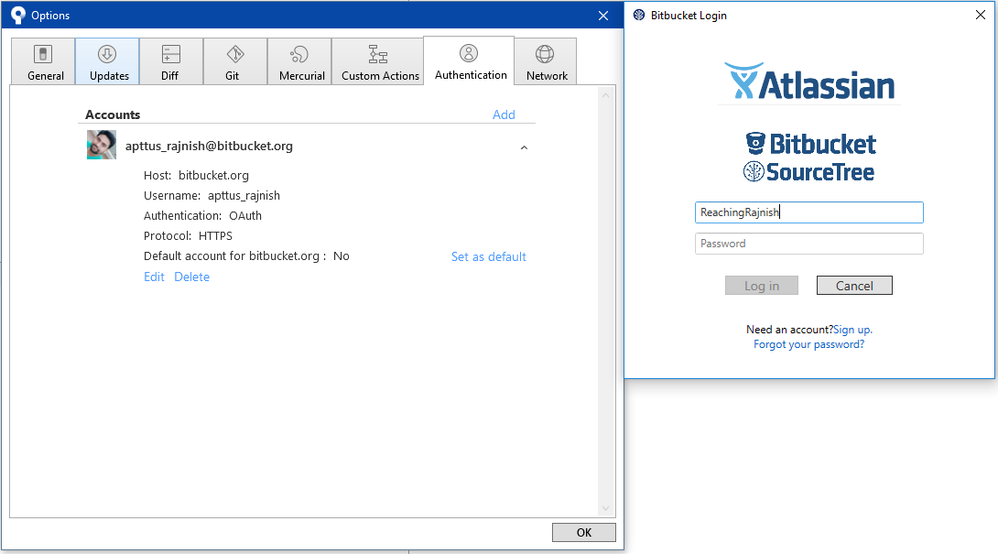Switch to the Updates tab
The height and width of the screenshot is (554, 998).
[x=108, y=61]
